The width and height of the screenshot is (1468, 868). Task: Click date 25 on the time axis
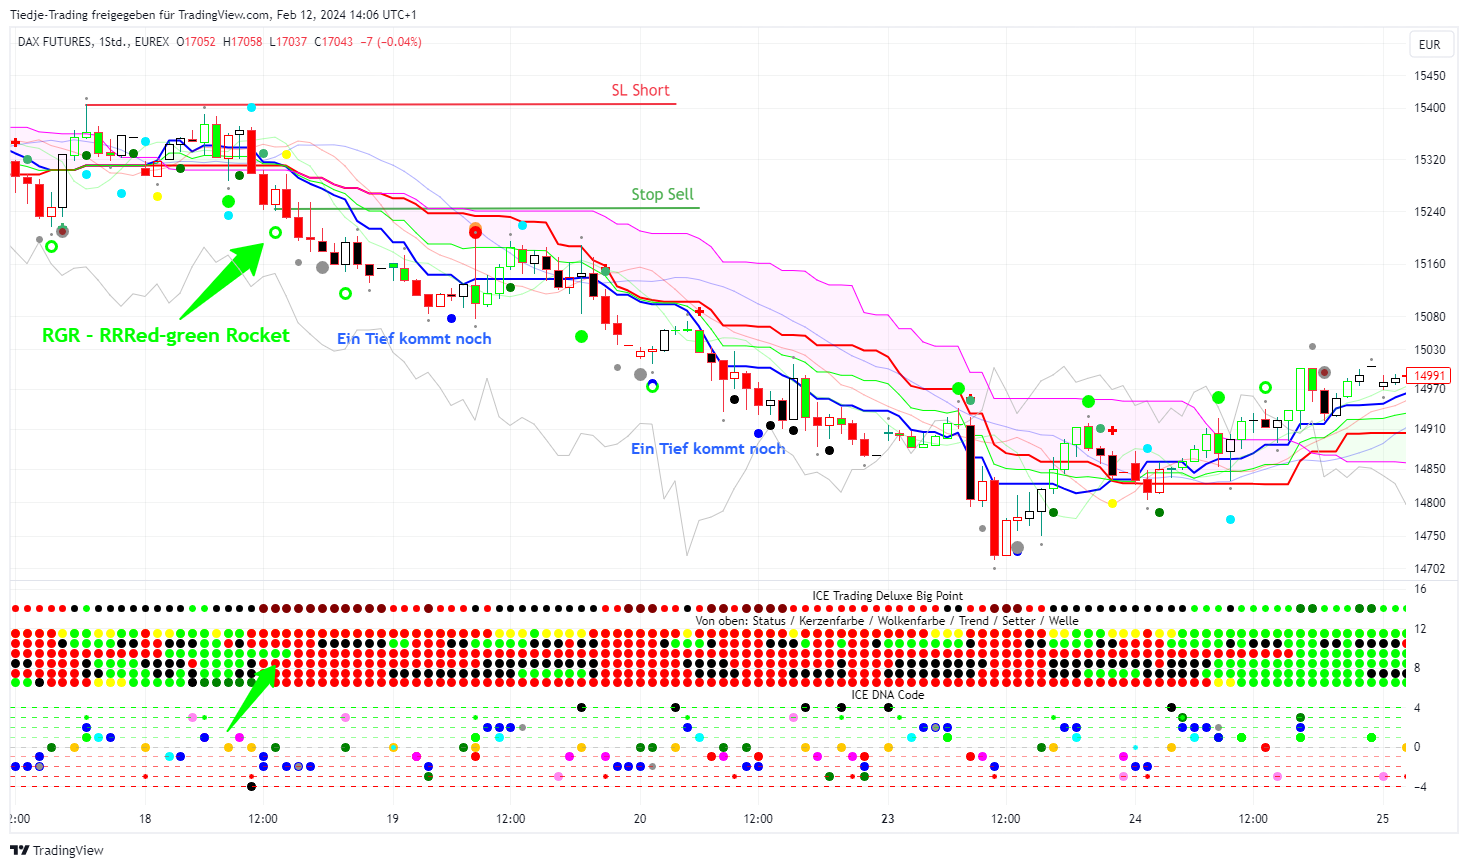(x=1383, y=818)
